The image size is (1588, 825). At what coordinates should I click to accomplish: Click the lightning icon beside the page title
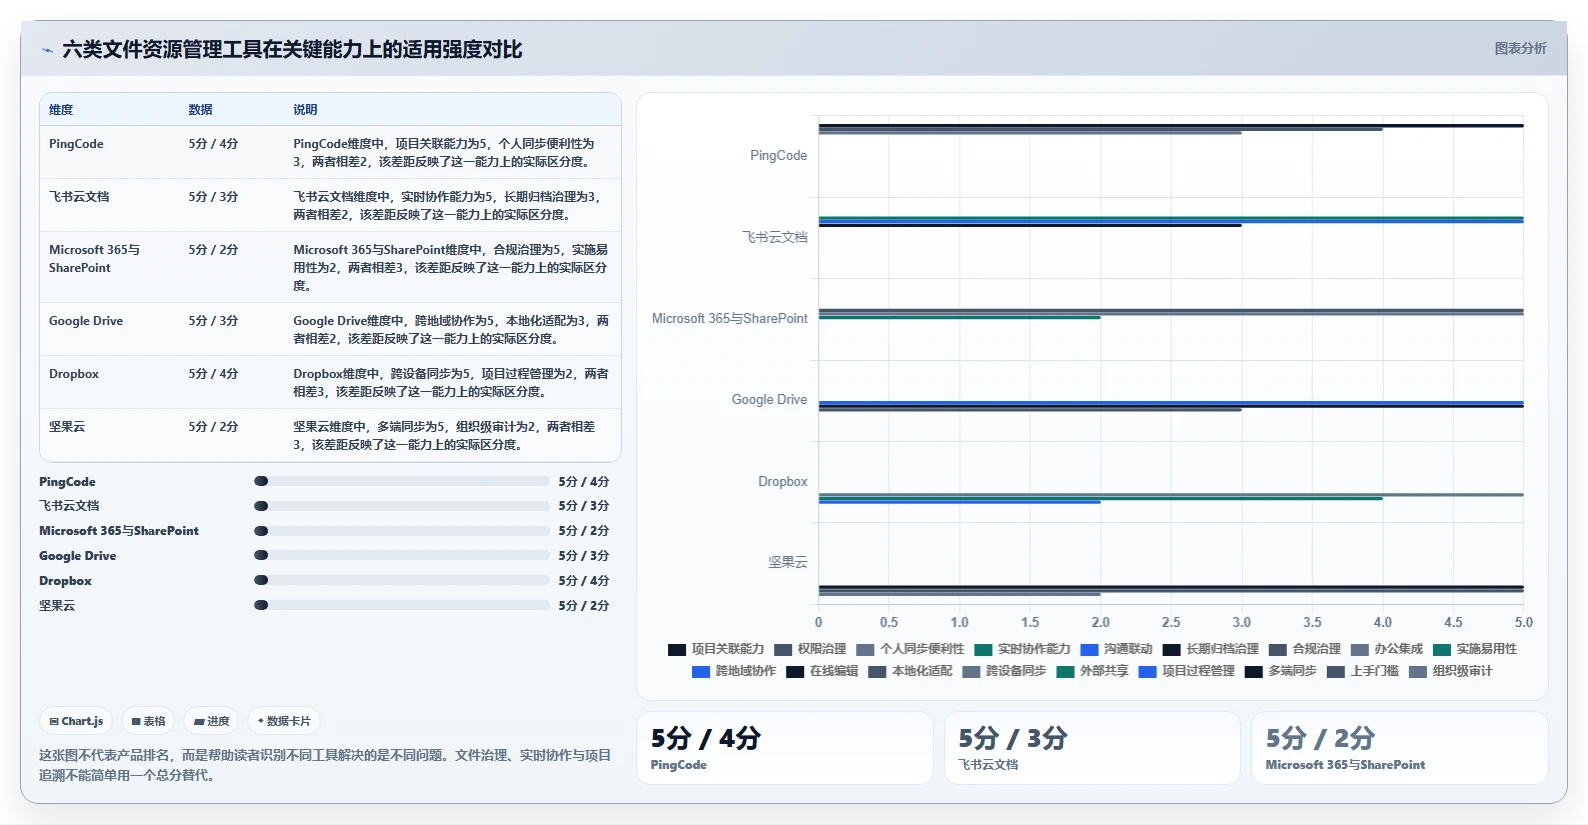pos(47,50)
